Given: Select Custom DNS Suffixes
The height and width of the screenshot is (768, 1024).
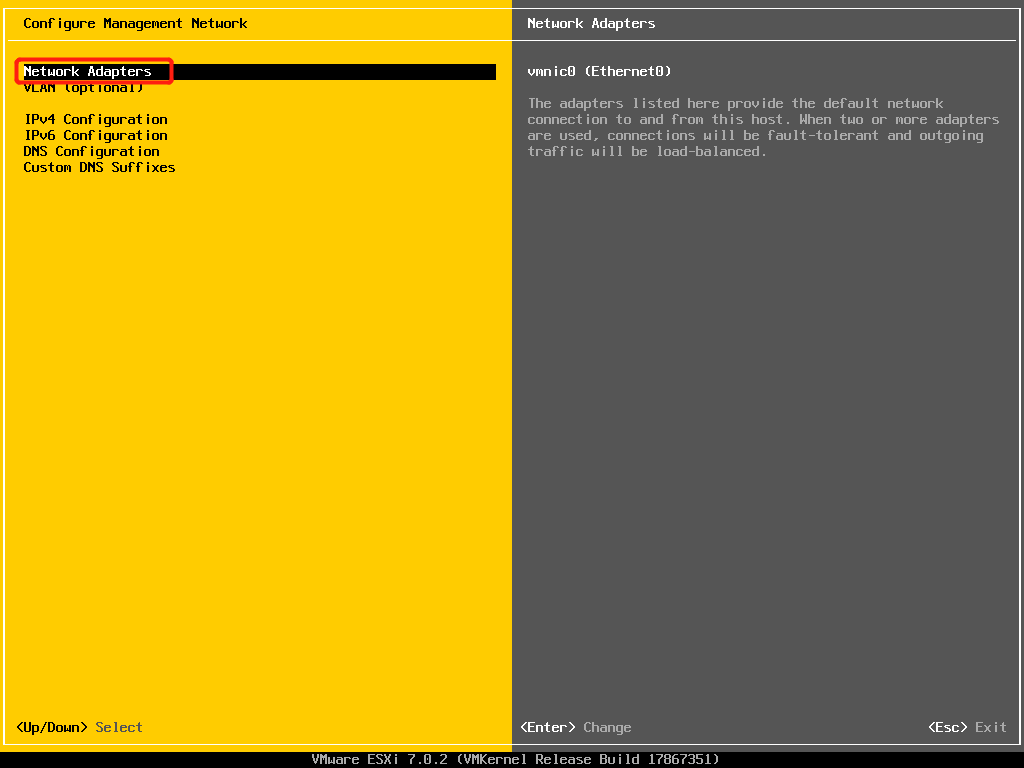Looking at the screenshot, I should (99, 167).
